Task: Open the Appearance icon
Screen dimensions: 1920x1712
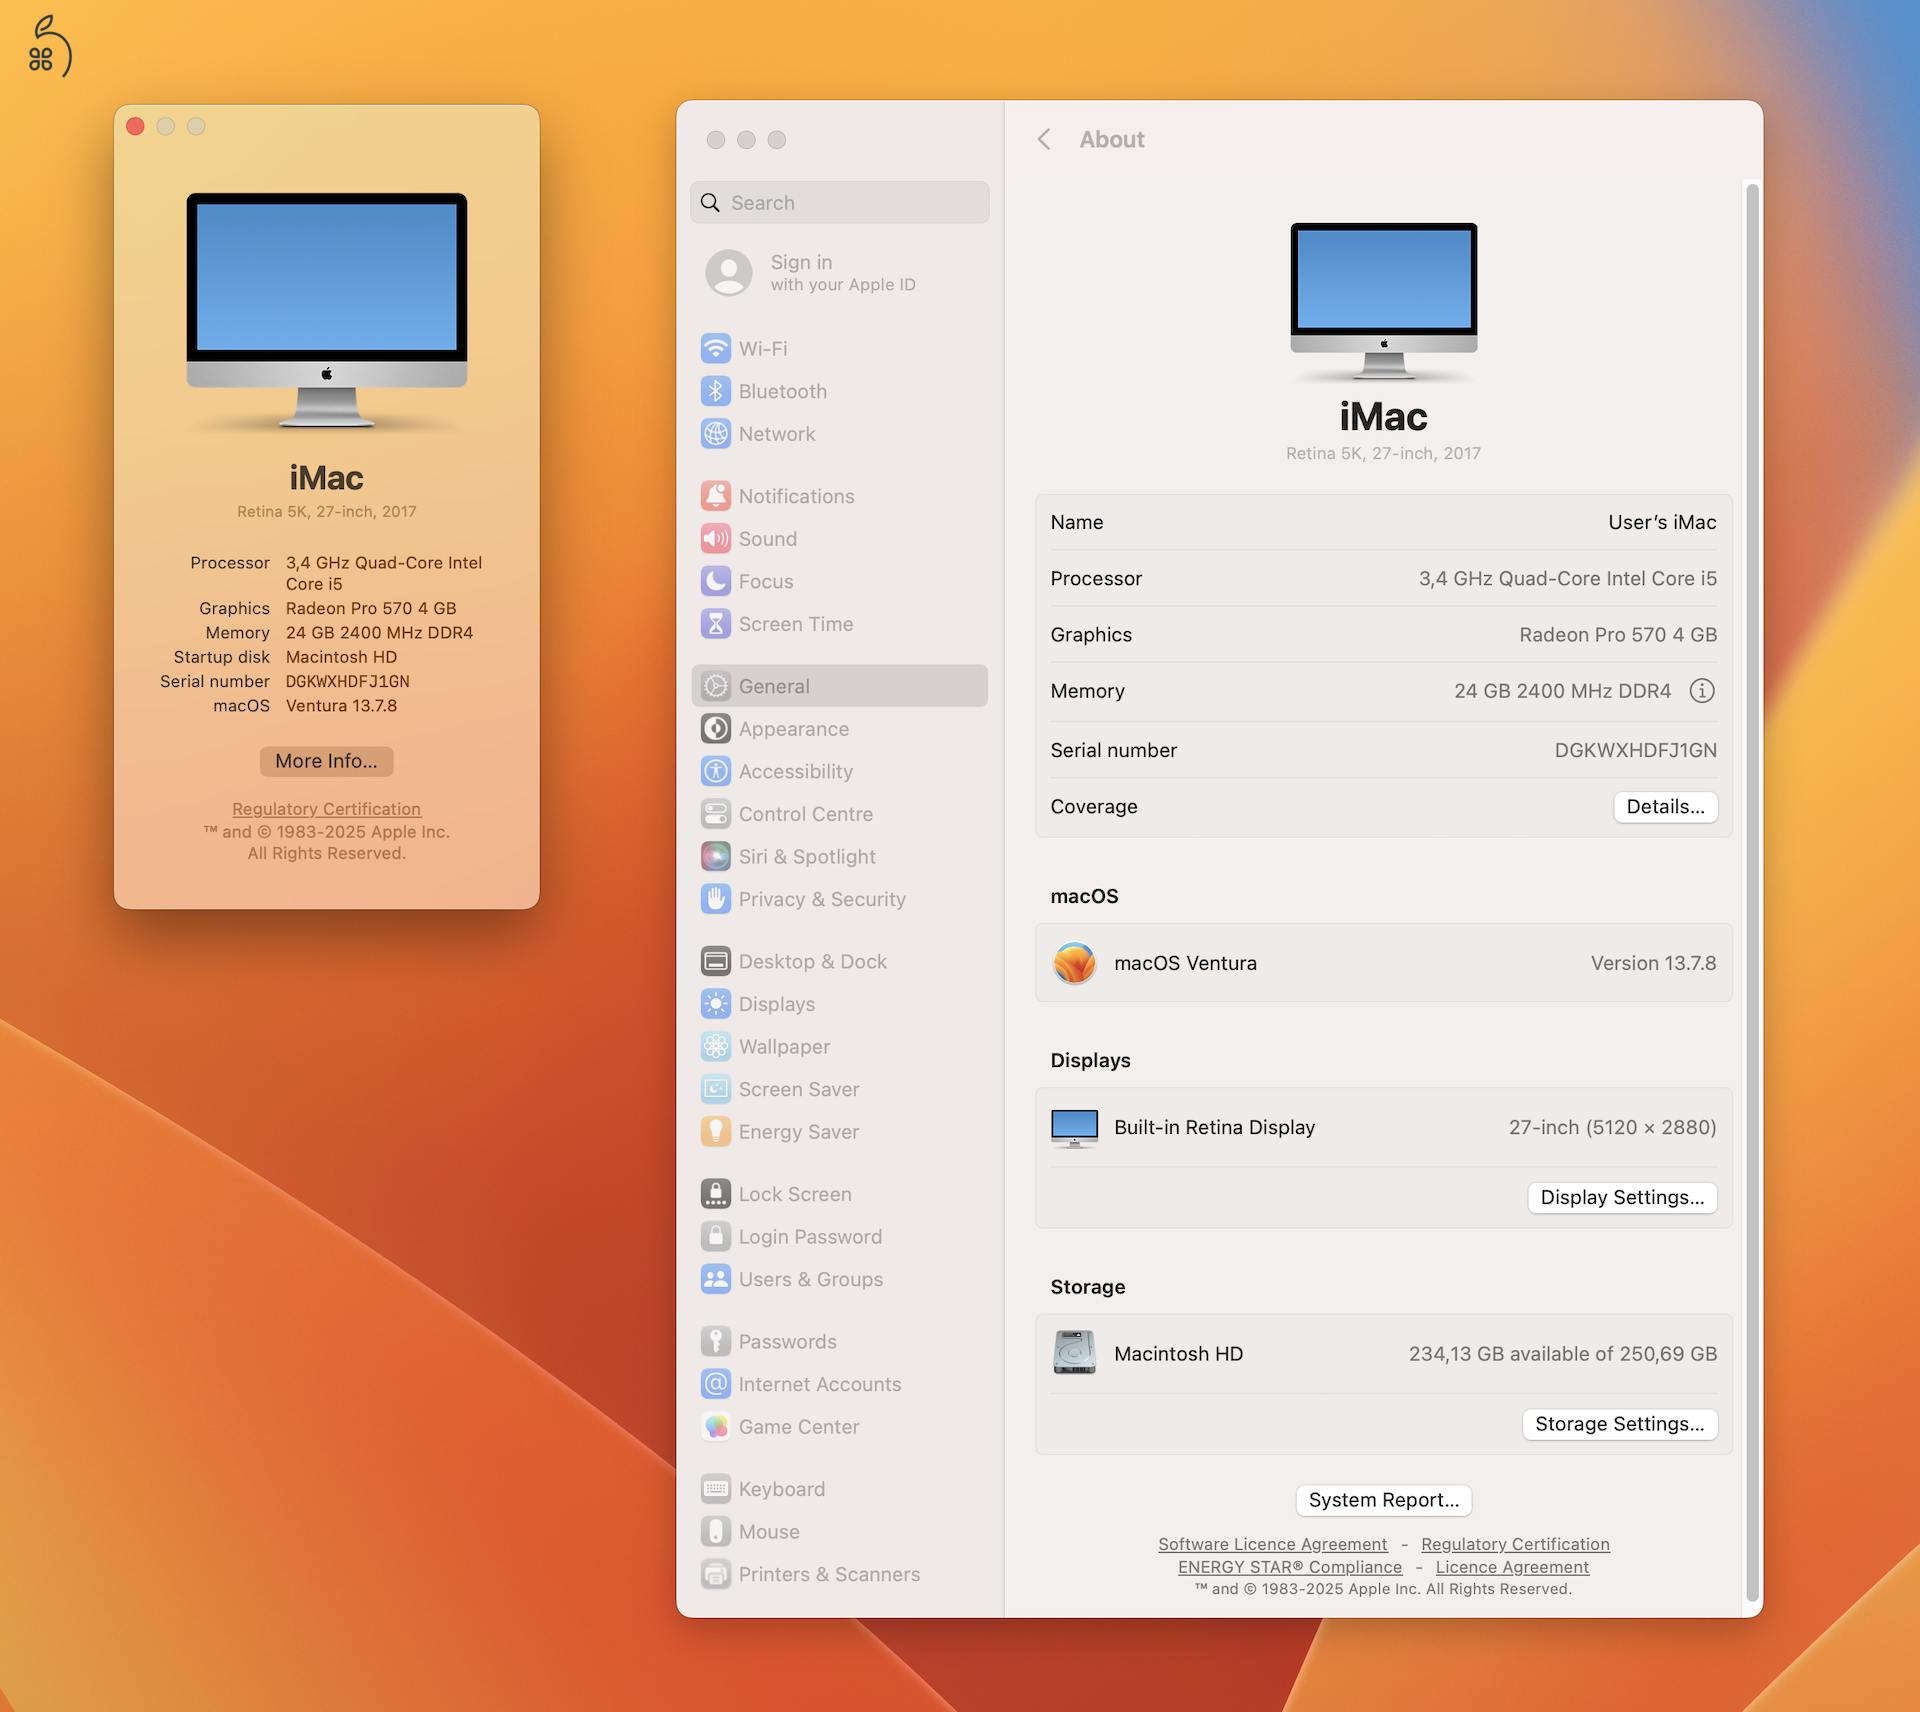Action: pos(715,729)
